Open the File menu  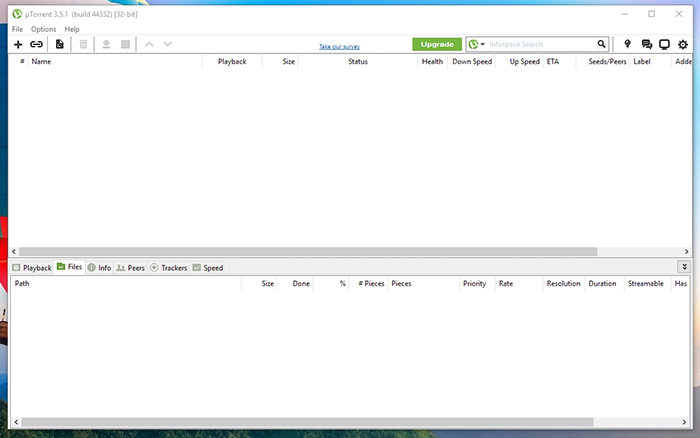pos(17,29)
